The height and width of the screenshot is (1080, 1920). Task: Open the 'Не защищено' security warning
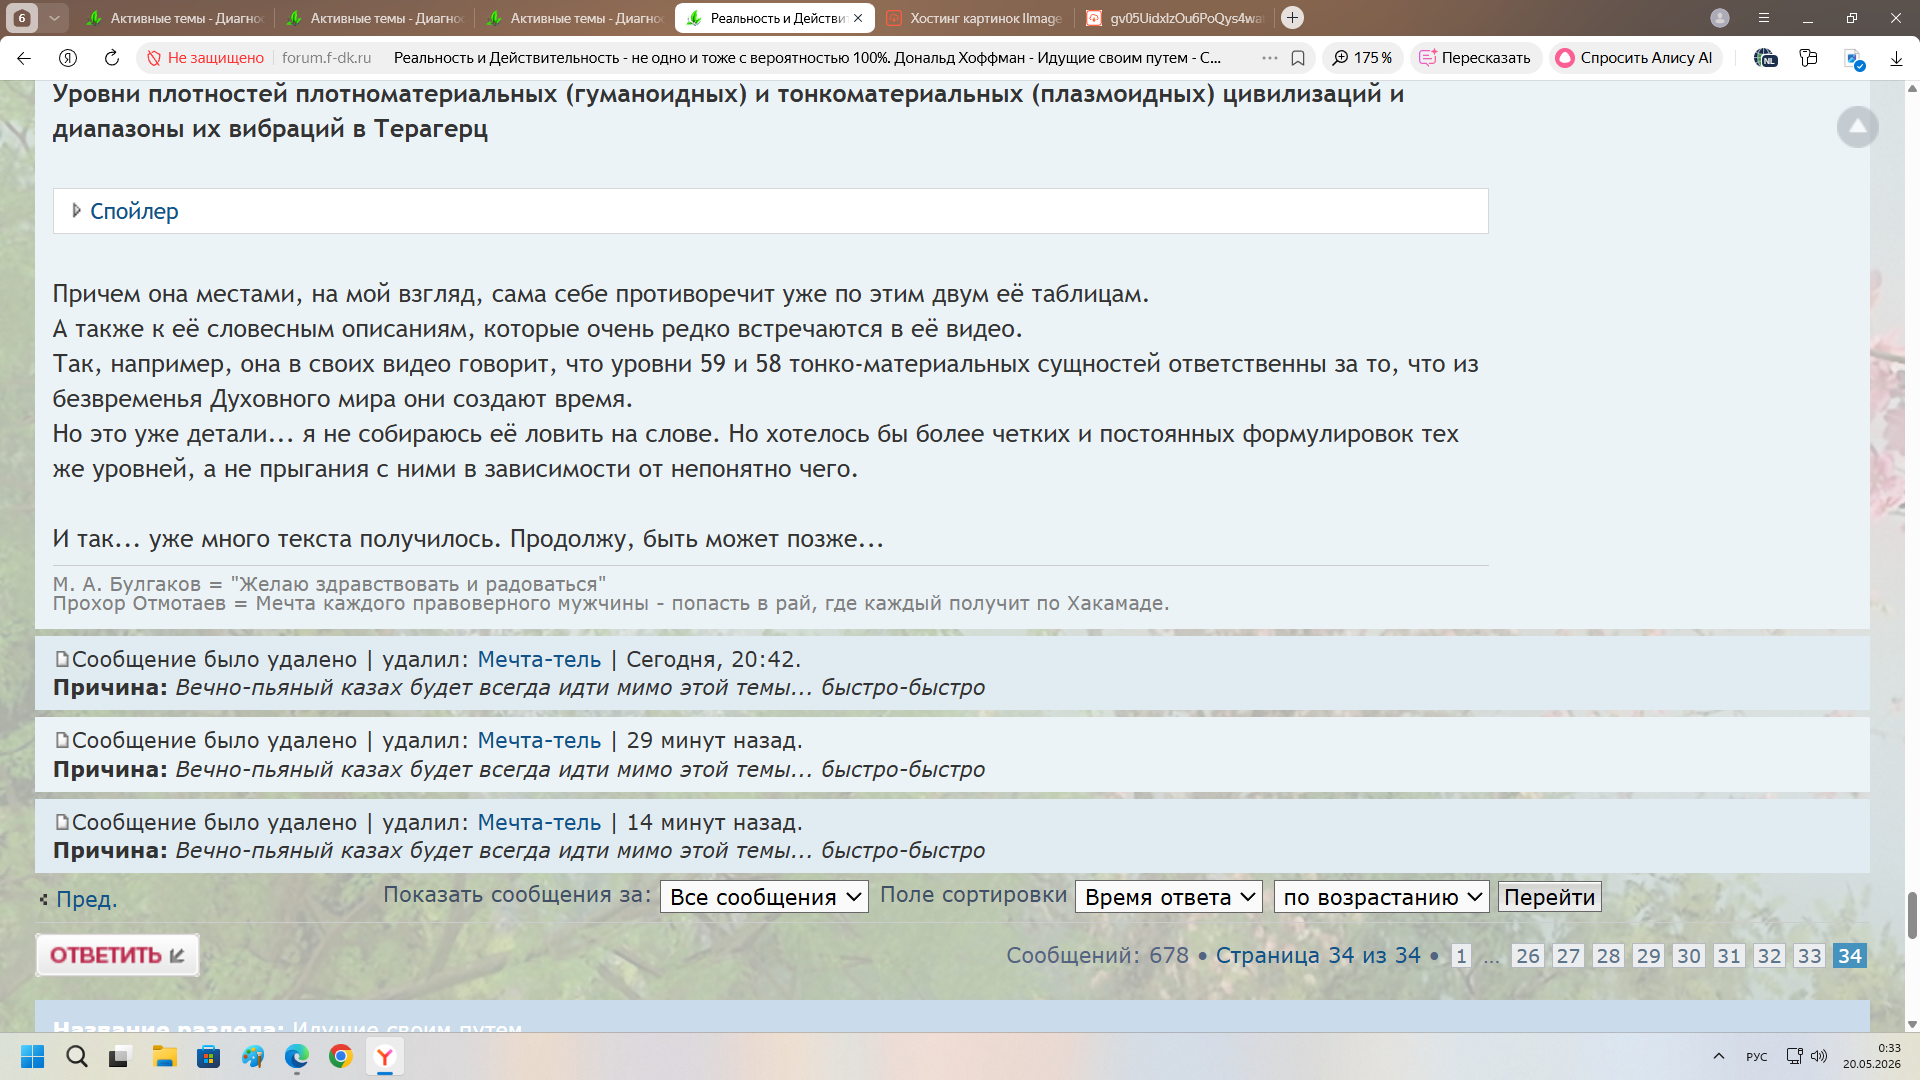[x=205, y=58]
